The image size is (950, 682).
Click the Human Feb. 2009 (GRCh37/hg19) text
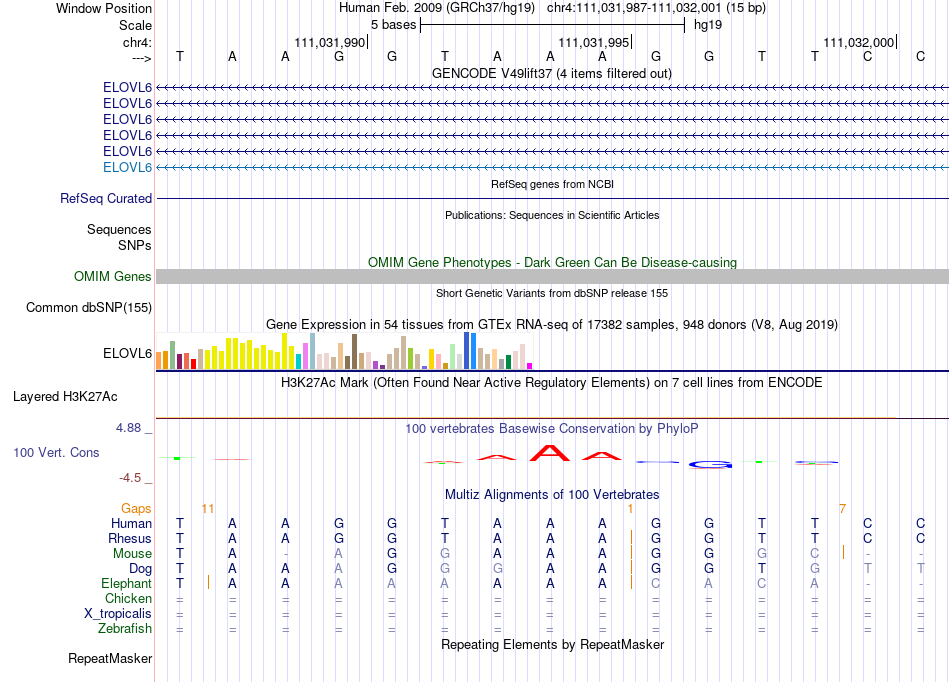(x=437, y=8)
